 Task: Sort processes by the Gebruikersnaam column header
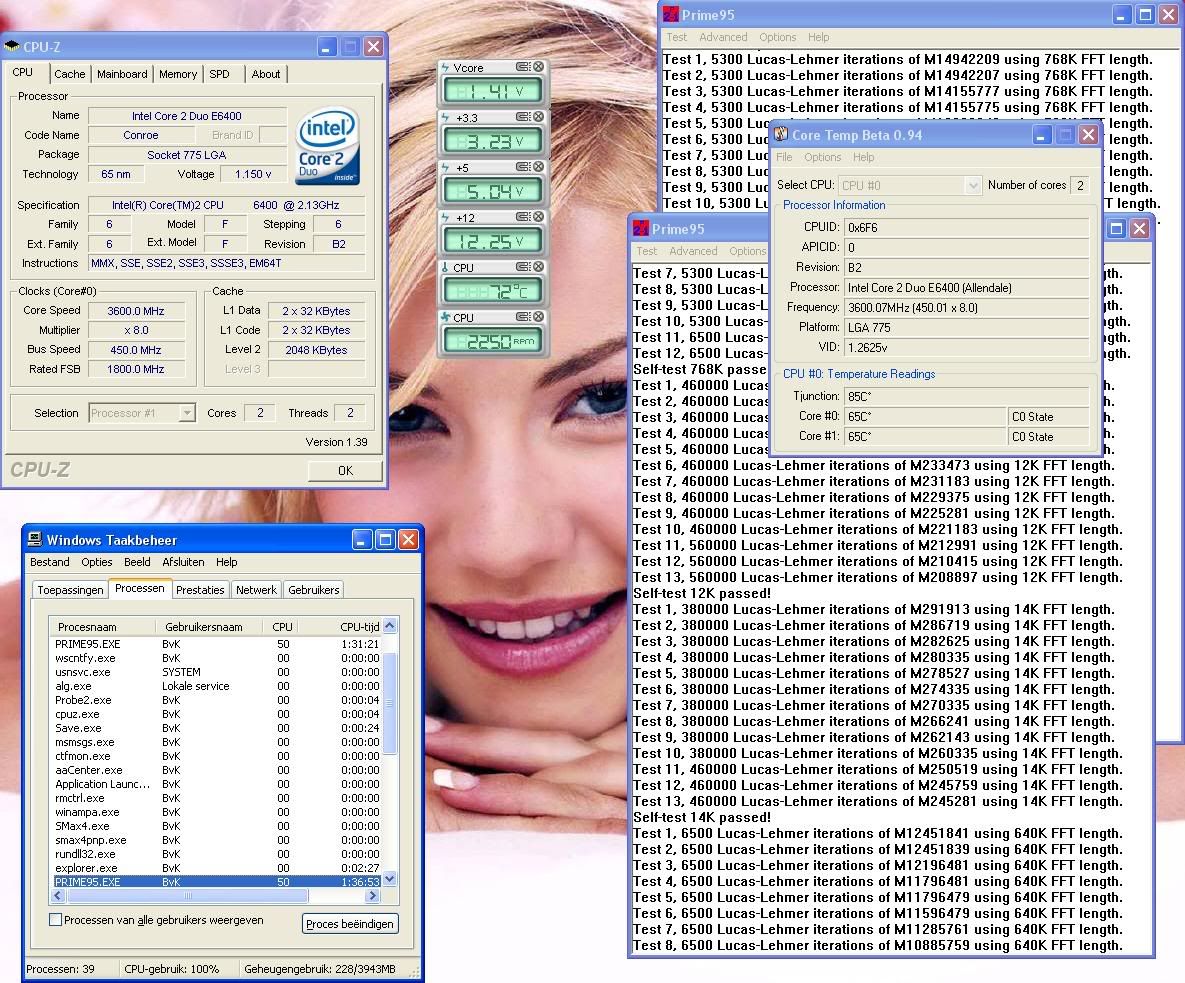point(209,626)
